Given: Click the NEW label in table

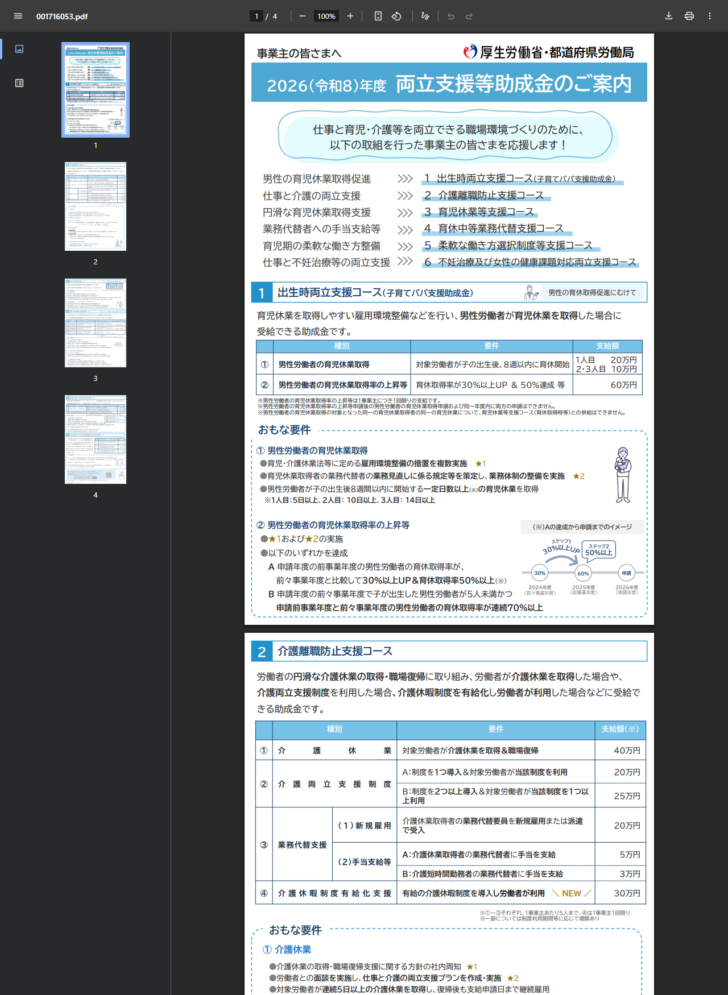Looking at the screenshot, I should [571, 893].
